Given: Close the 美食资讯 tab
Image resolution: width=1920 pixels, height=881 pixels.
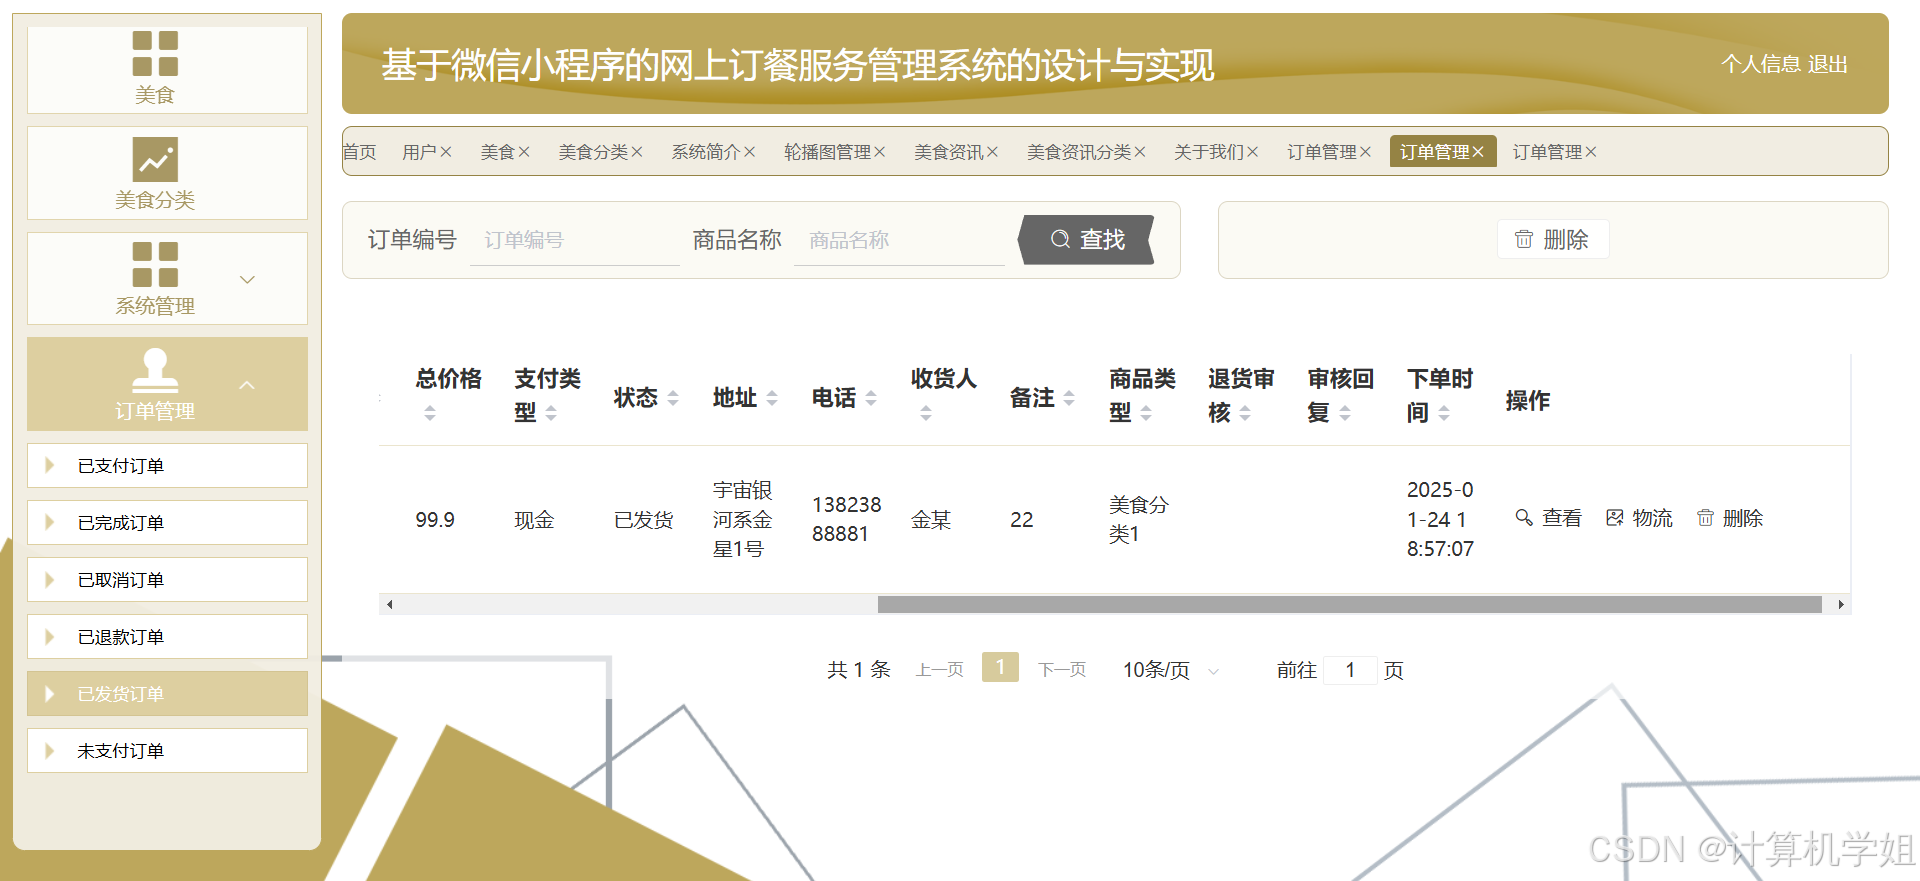Looking at the screenshot, I should pyautogui.click(x=993, y=152).
